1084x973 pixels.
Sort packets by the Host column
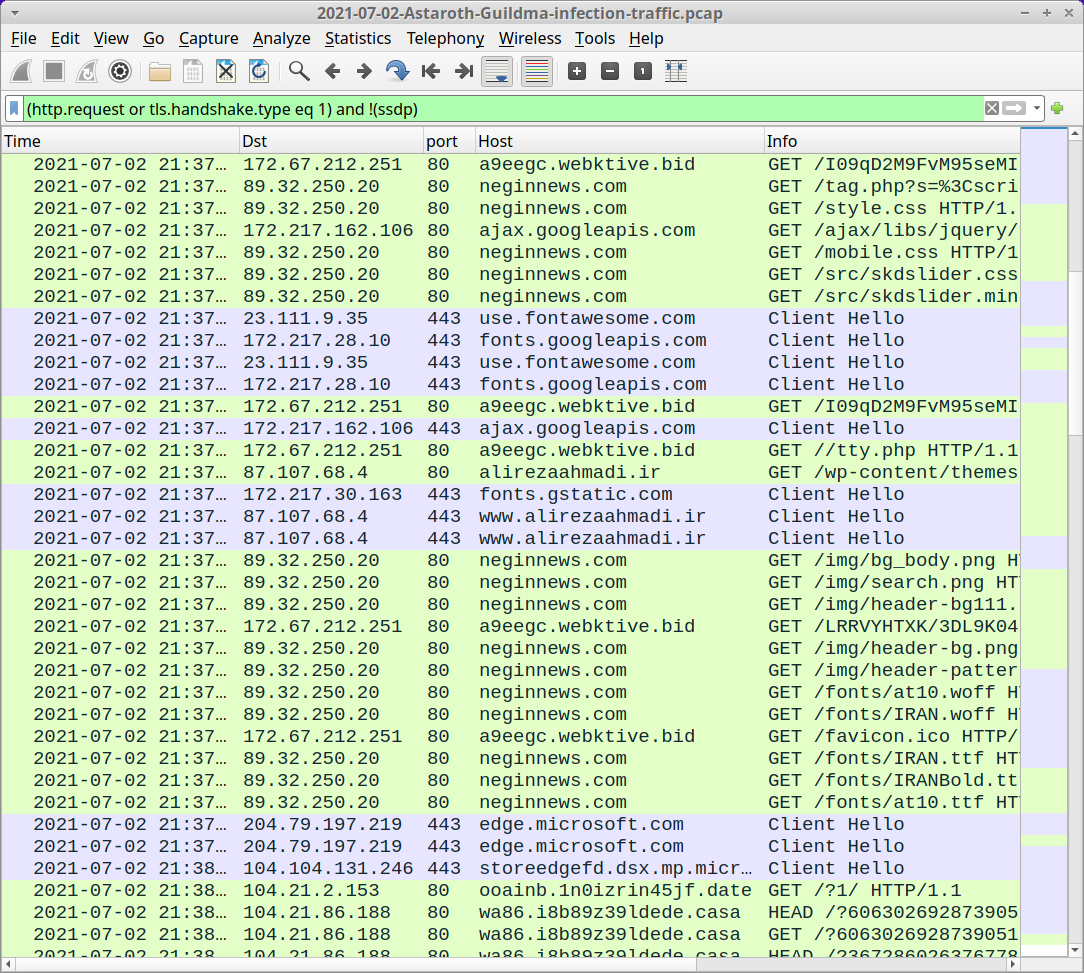(x=619, y=141)
